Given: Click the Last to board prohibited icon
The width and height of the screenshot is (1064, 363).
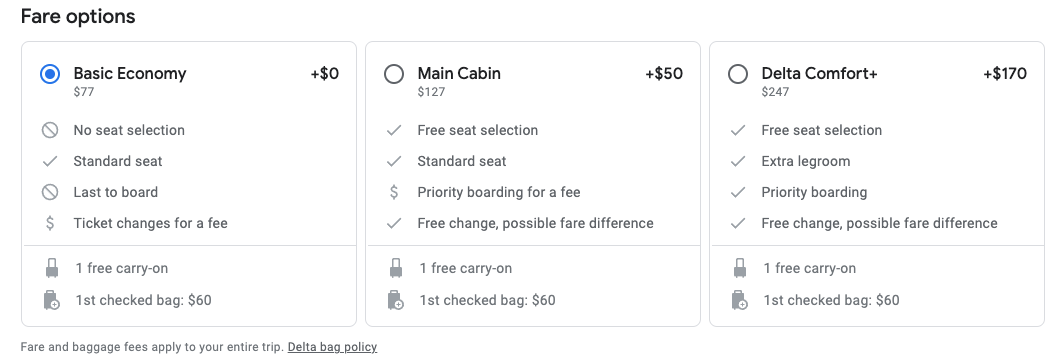Looking at the screenshot, I should [x=50, y=192].
